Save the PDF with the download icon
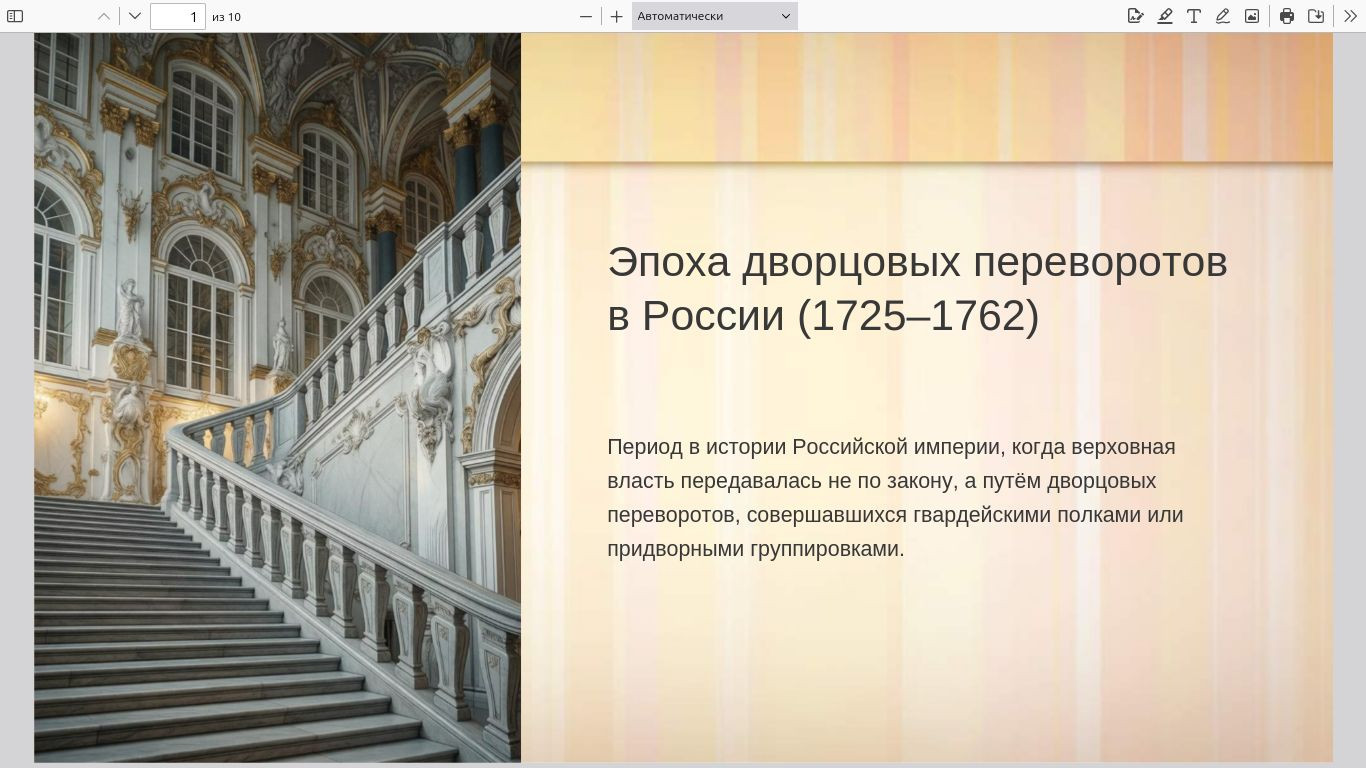Screen dimensions: 1366x768 [x=1316, y=16]
